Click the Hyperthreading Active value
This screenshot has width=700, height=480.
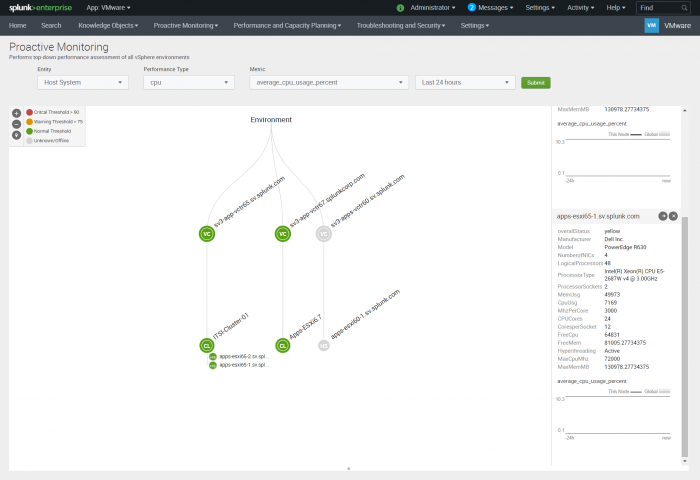pos(612,351)
